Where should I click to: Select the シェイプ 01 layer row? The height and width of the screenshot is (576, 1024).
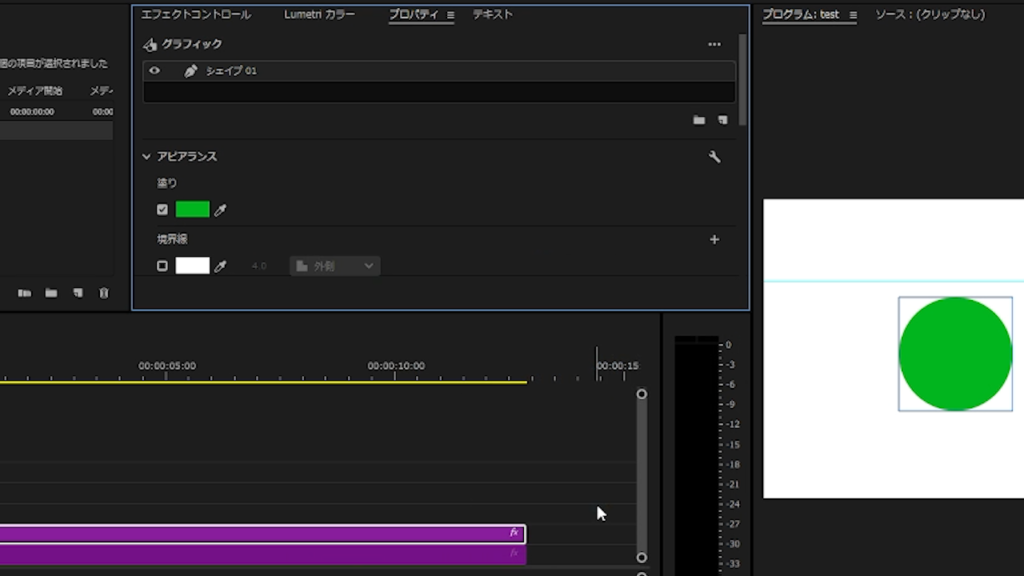pyautogui.click(x=439, y=71)
